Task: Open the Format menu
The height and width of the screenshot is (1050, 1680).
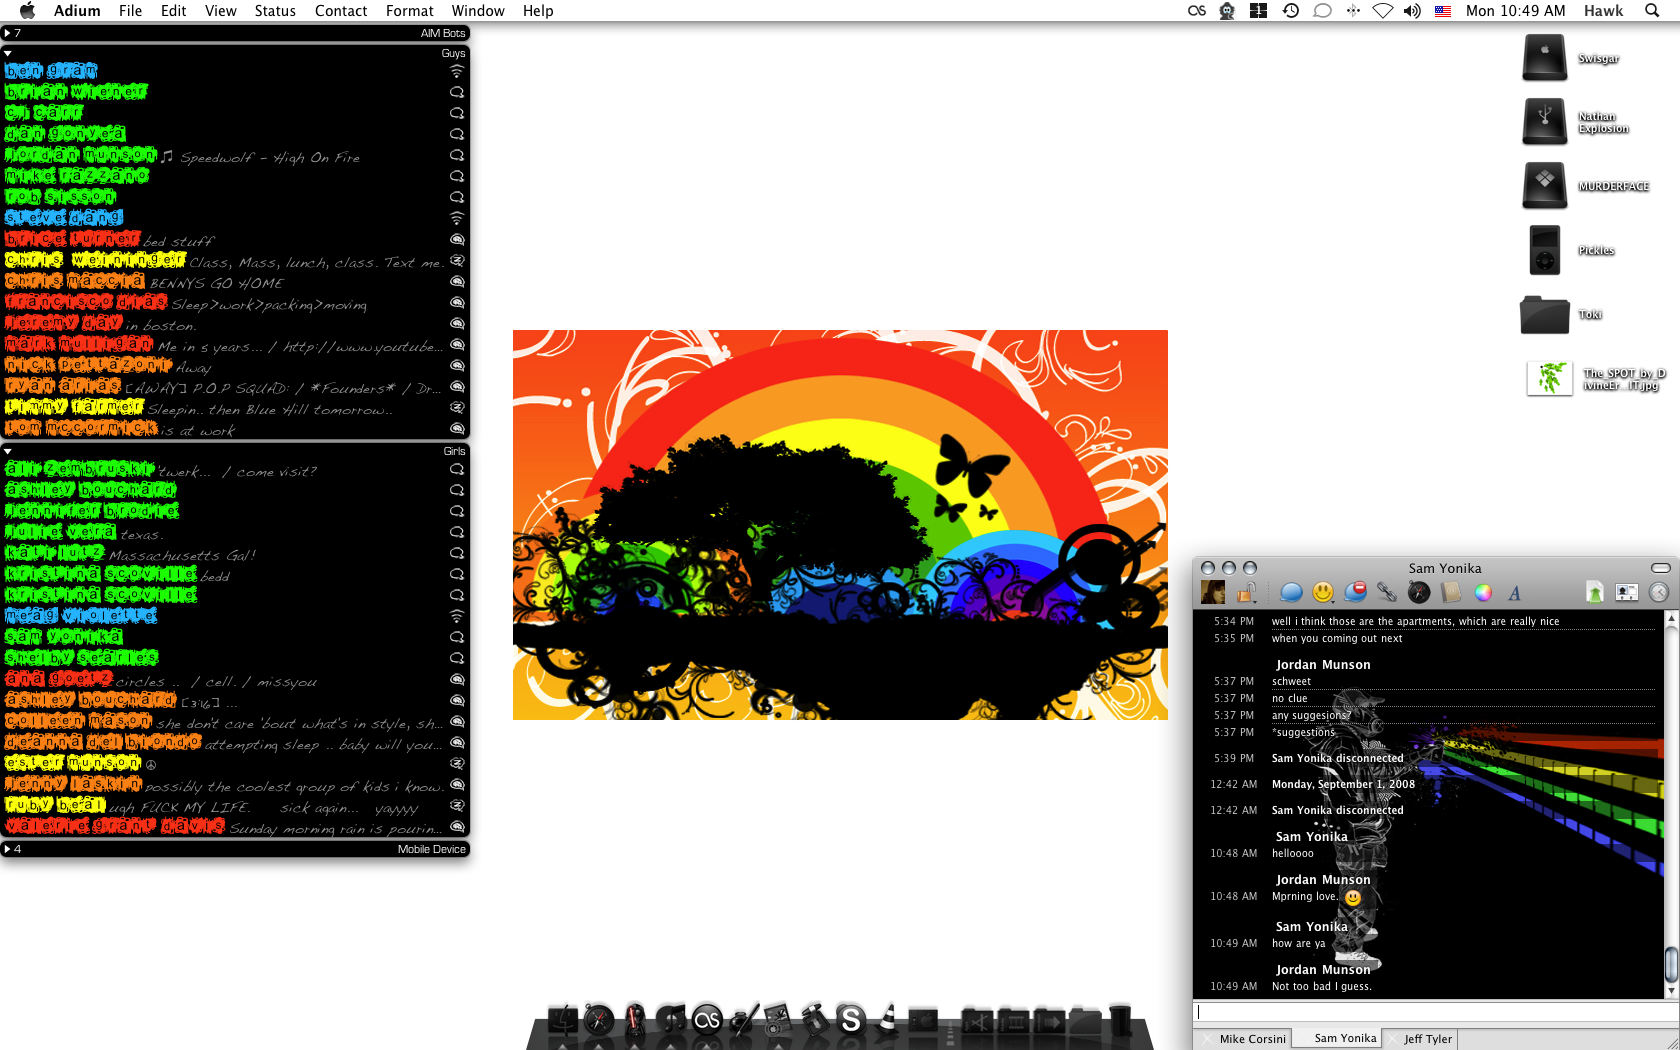Action: (x=409, y=11)
